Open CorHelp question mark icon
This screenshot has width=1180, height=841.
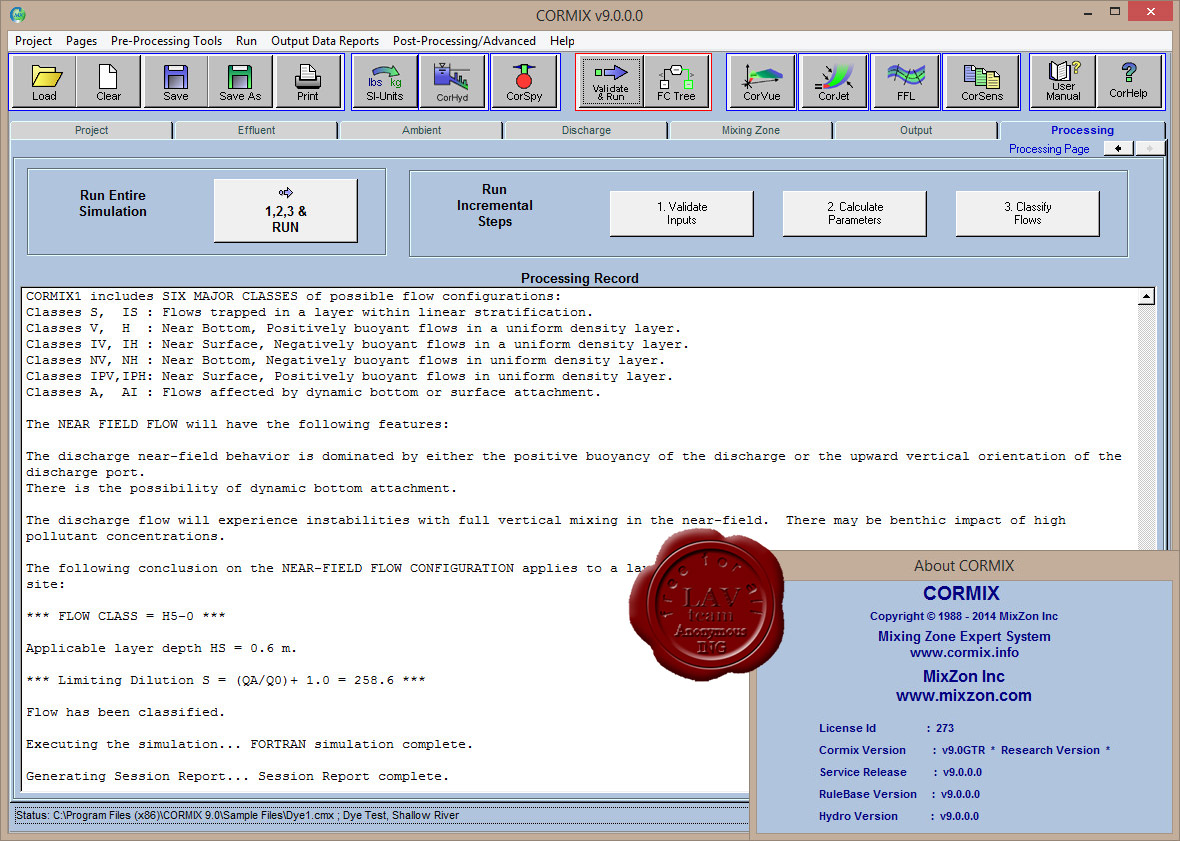(x=1129, y=81)
